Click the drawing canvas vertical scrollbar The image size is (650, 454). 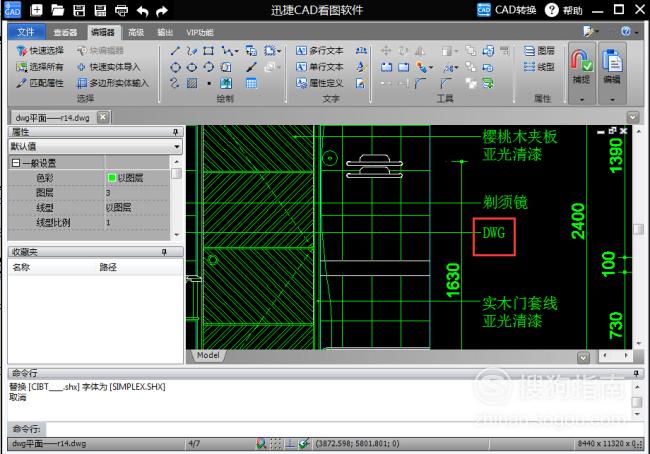click(x=639, y=236)
